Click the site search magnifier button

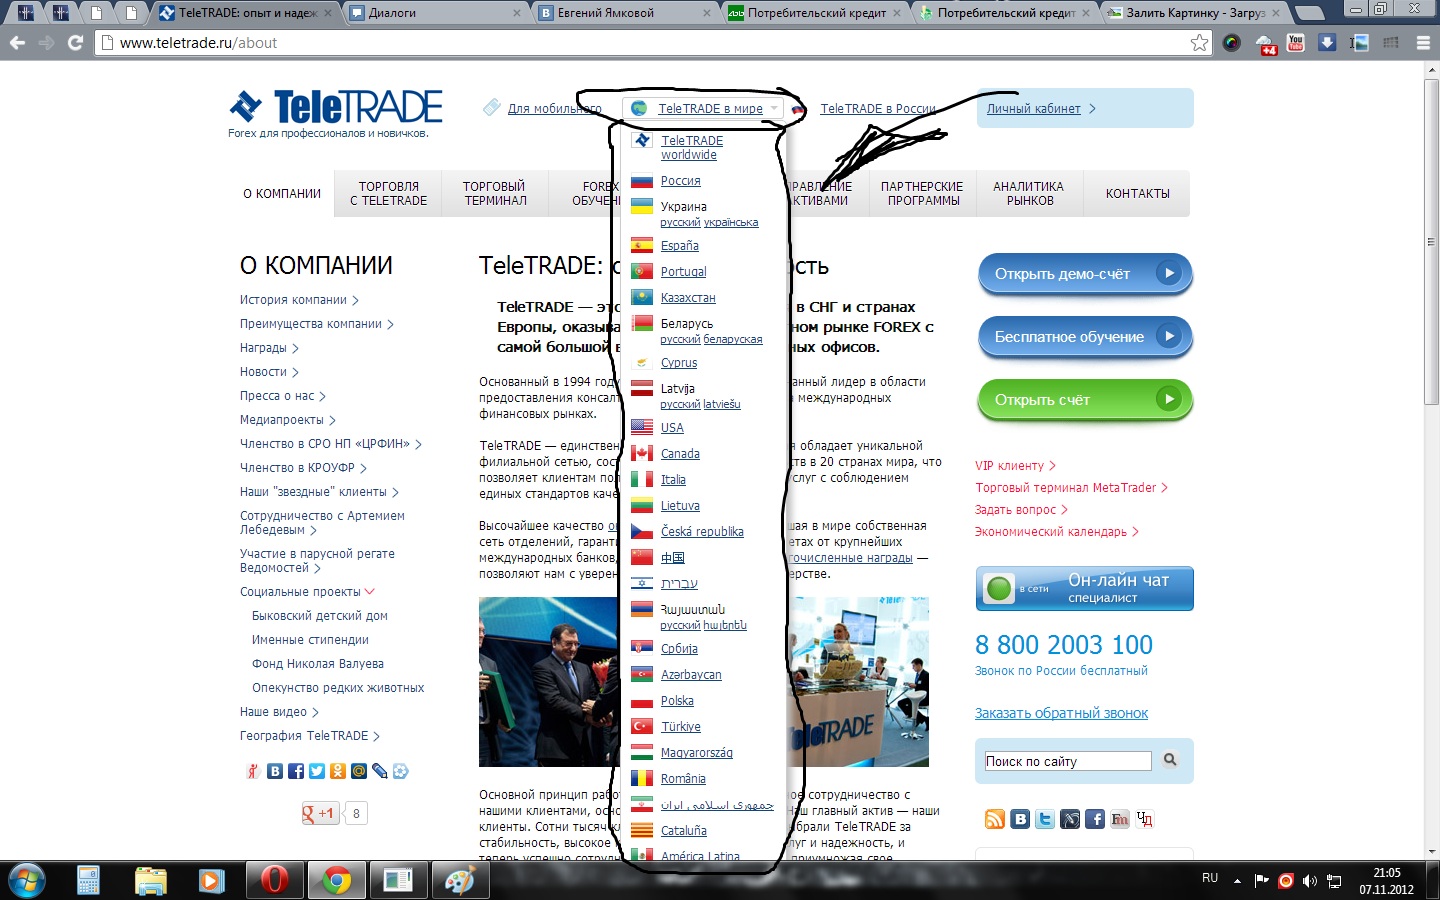pos(1170,760)
